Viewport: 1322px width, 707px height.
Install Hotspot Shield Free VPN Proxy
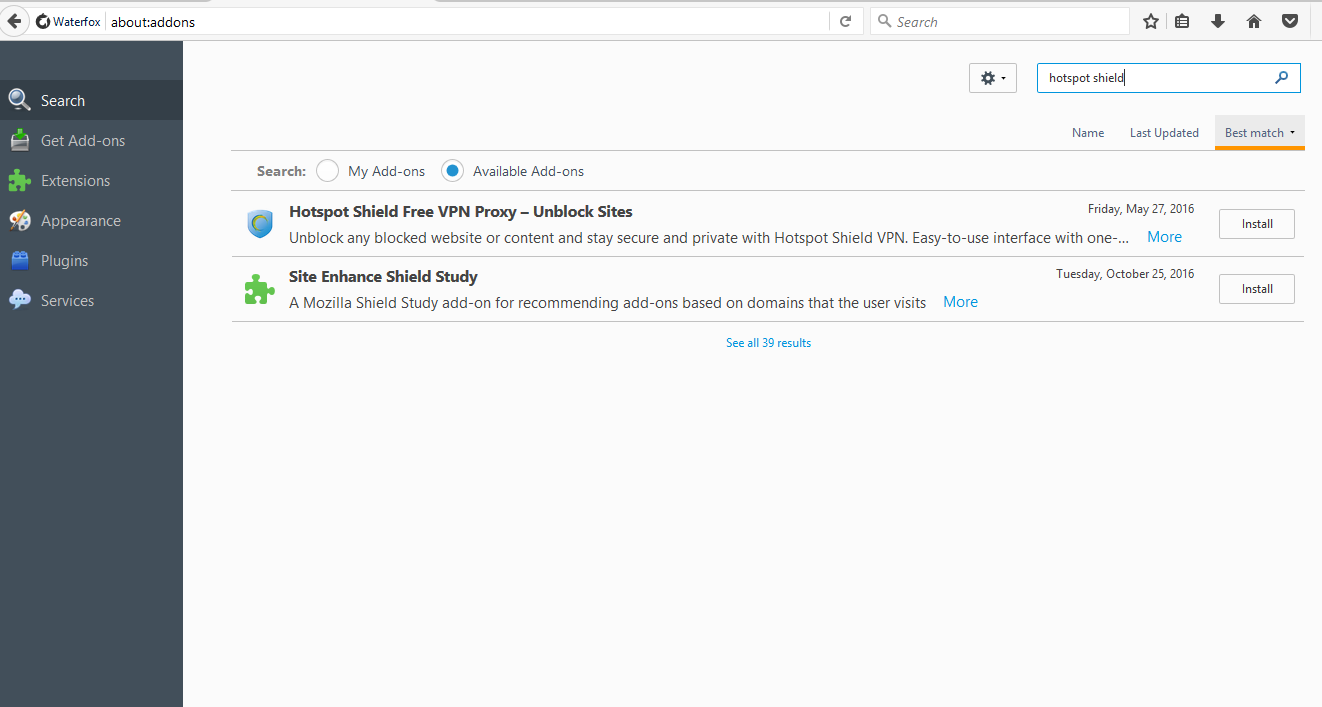pos(1257,224)
